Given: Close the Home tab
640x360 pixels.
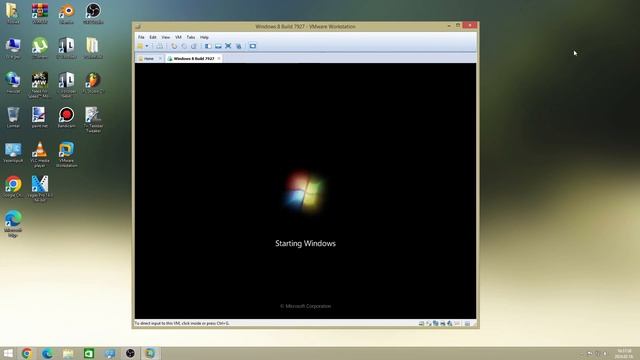Looking at the screenshot, I should 160,59.
